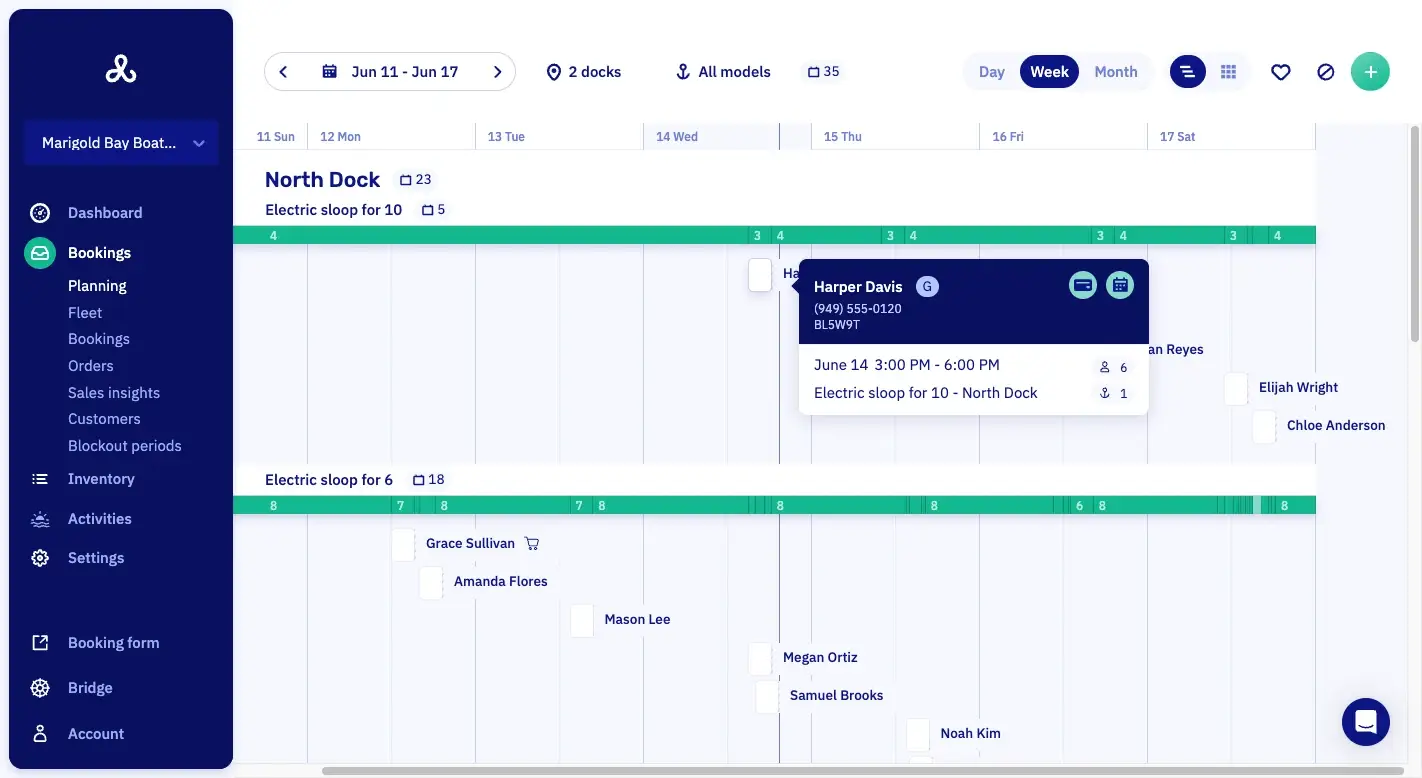Expand the Marigold Bay Boat company dropdown
1422x778 pixels.
coord(121,143)
